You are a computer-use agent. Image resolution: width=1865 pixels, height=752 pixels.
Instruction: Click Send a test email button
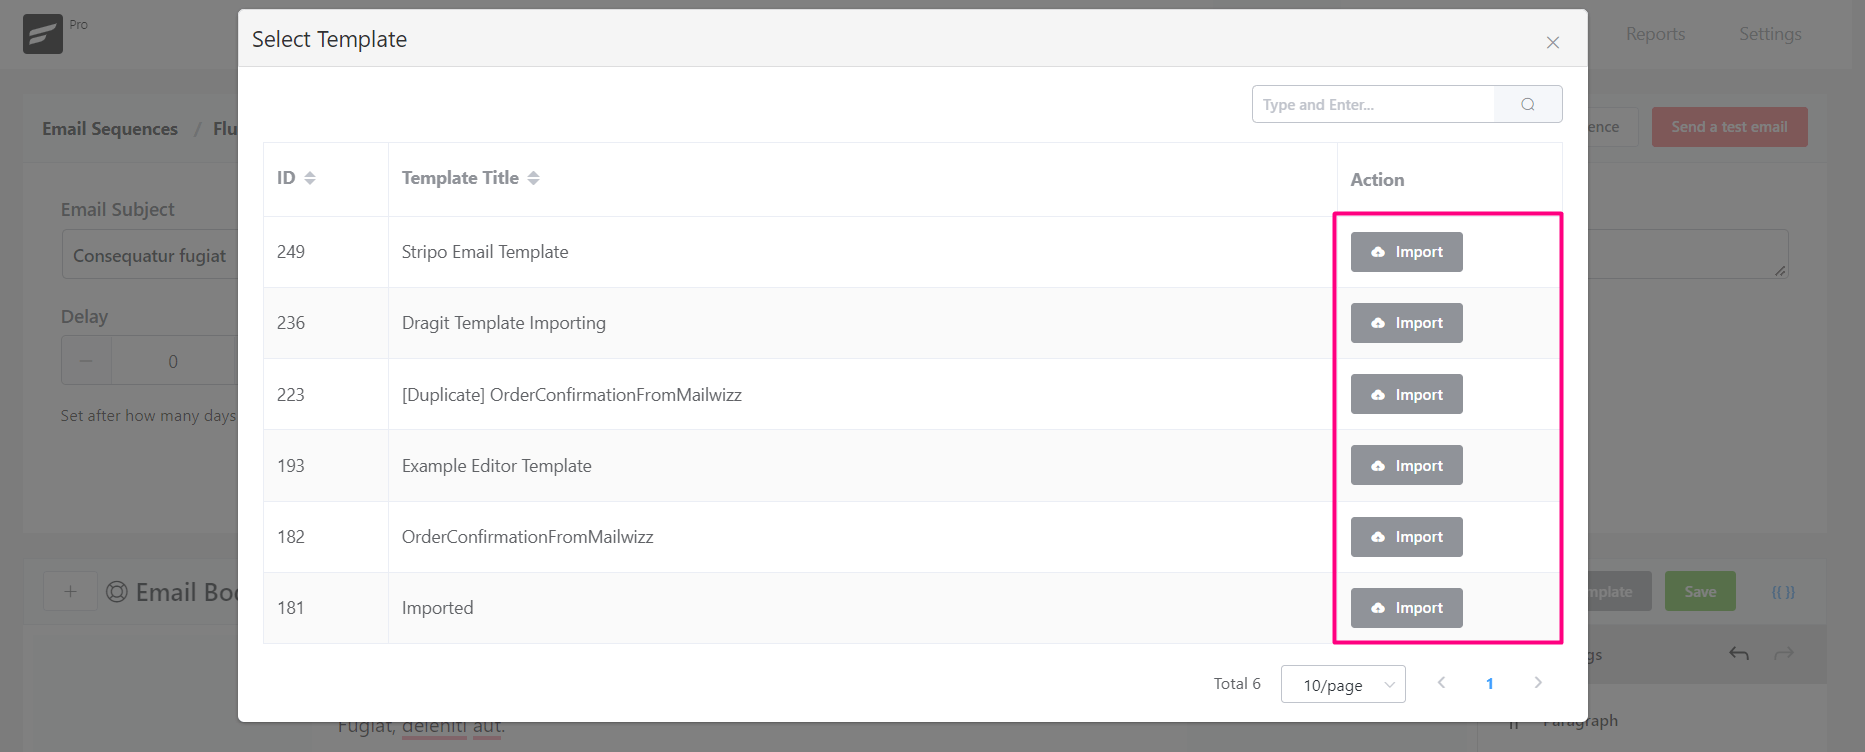(1729, 127)
